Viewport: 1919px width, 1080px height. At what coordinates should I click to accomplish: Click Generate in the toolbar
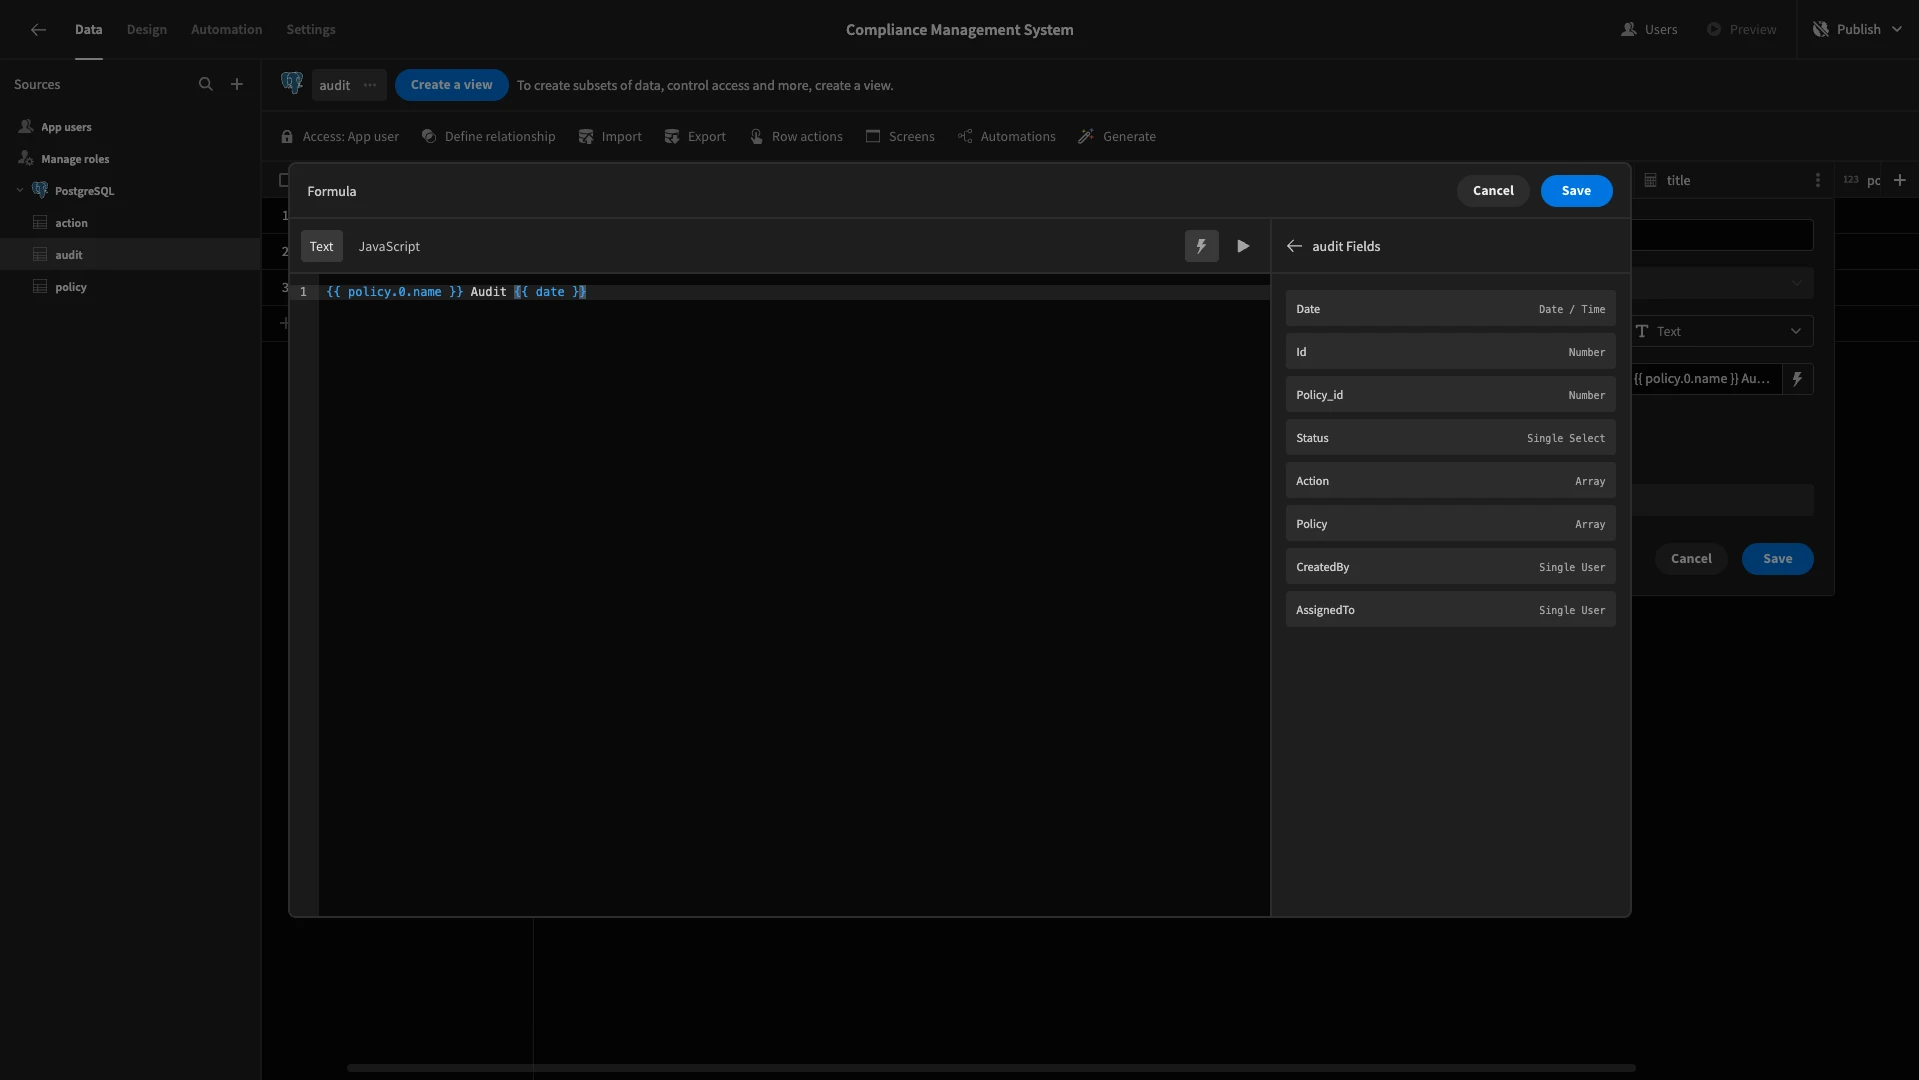[x=1117, y=137]
